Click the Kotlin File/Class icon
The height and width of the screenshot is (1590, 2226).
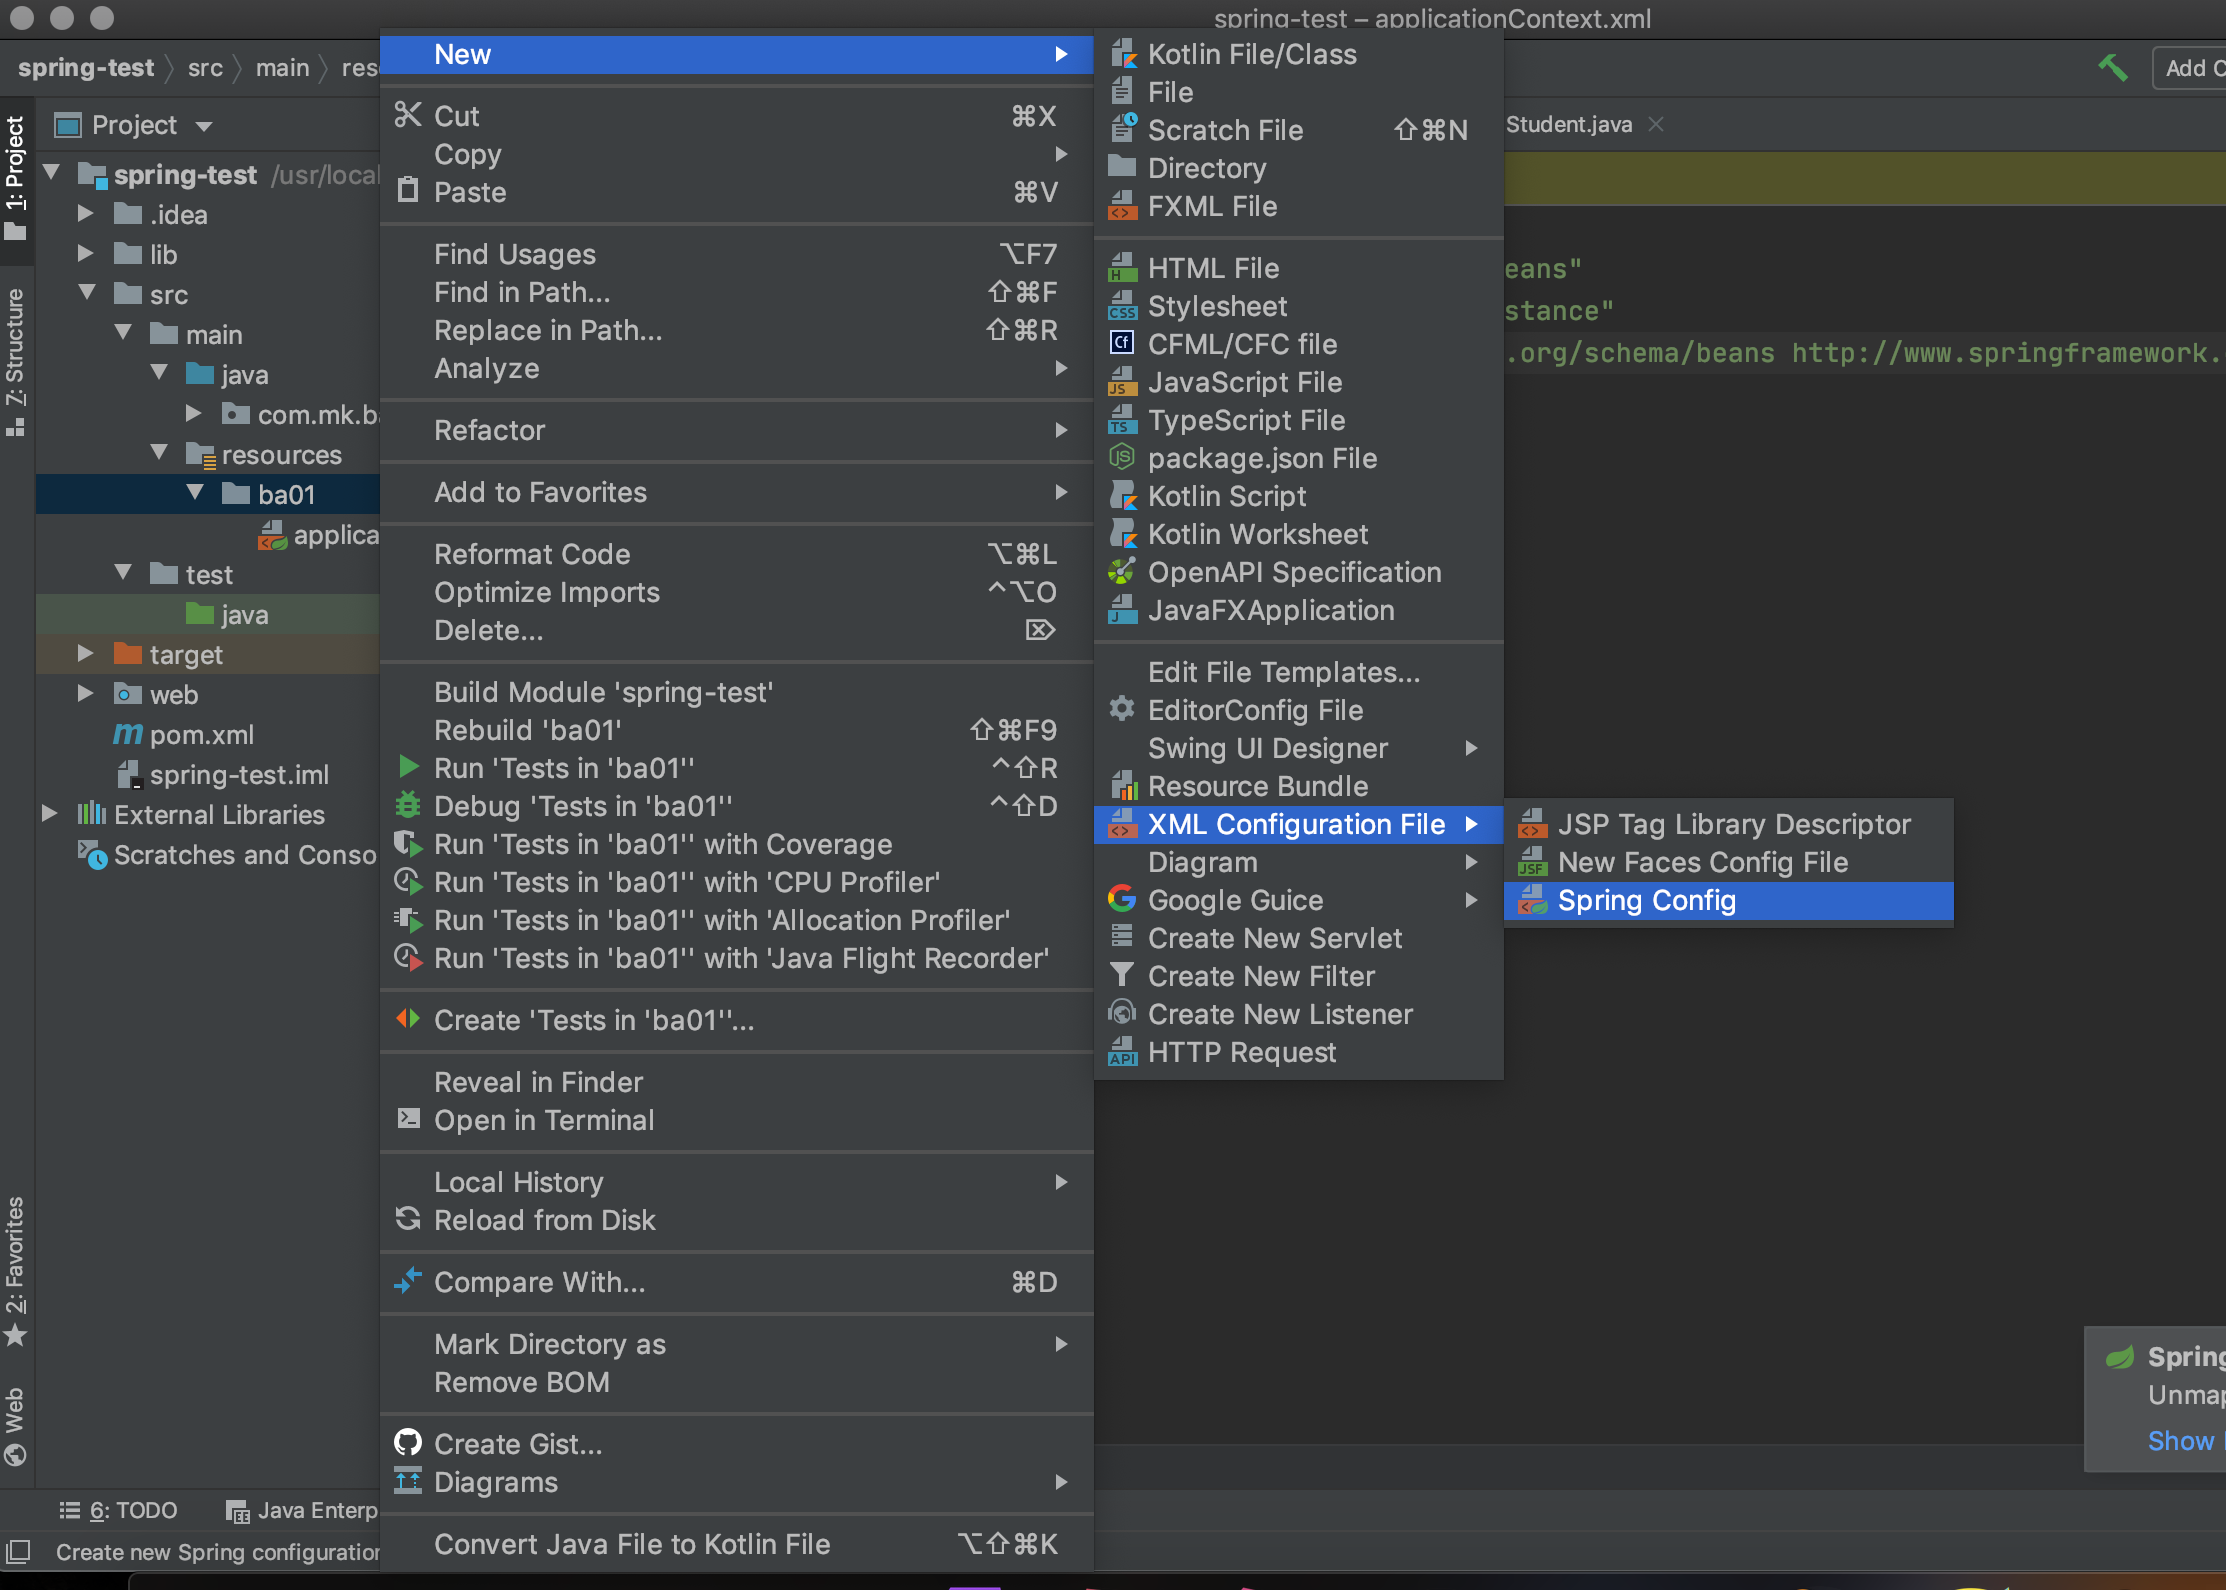tap(1123, 54)
